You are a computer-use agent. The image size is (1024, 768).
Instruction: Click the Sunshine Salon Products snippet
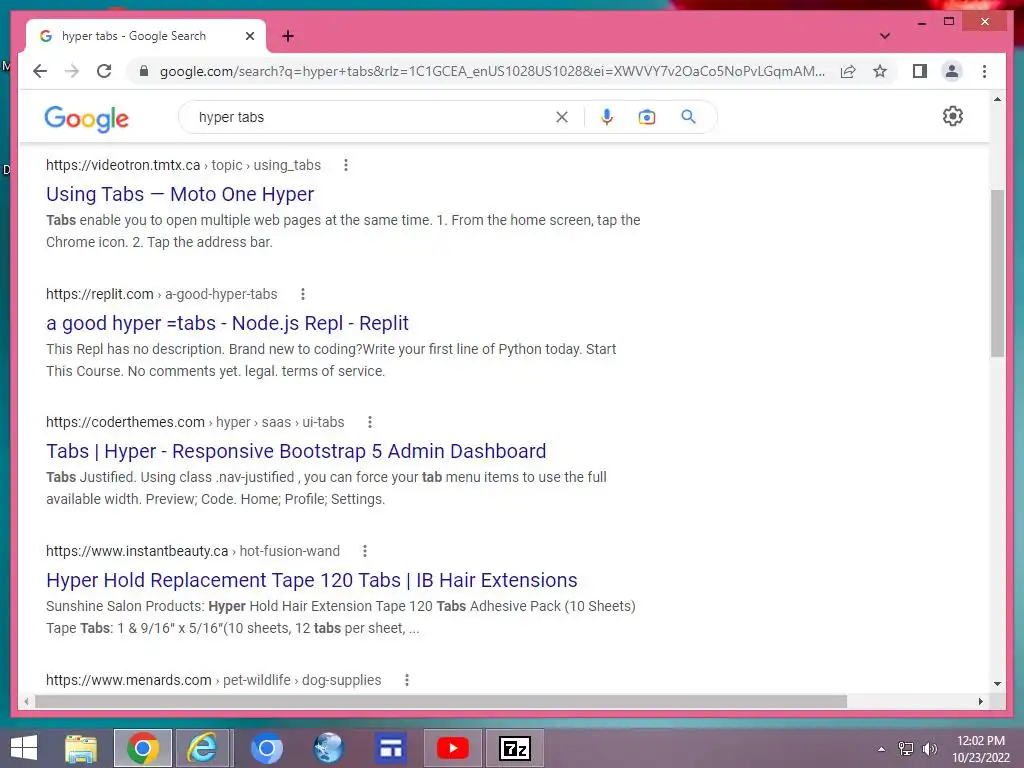tap(341, 617)
